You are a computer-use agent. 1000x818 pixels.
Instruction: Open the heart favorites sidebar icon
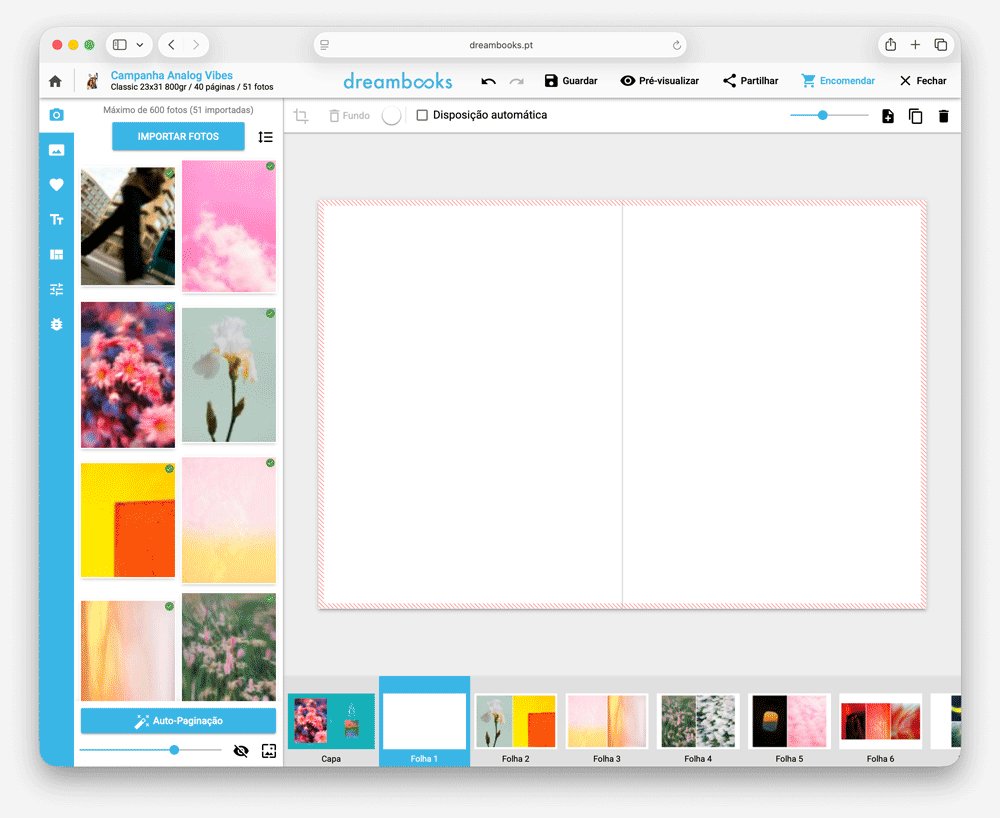point(56,185)
